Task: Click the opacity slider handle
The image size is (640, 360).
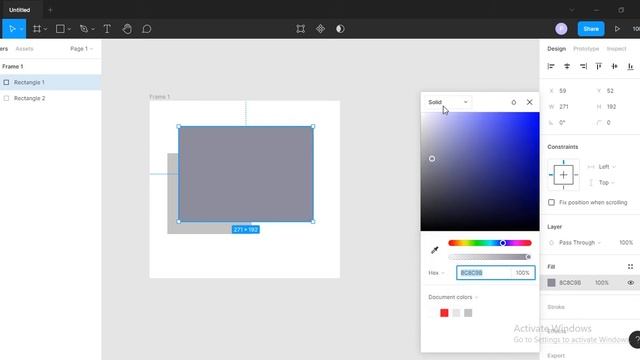Action: click(528, 257)
